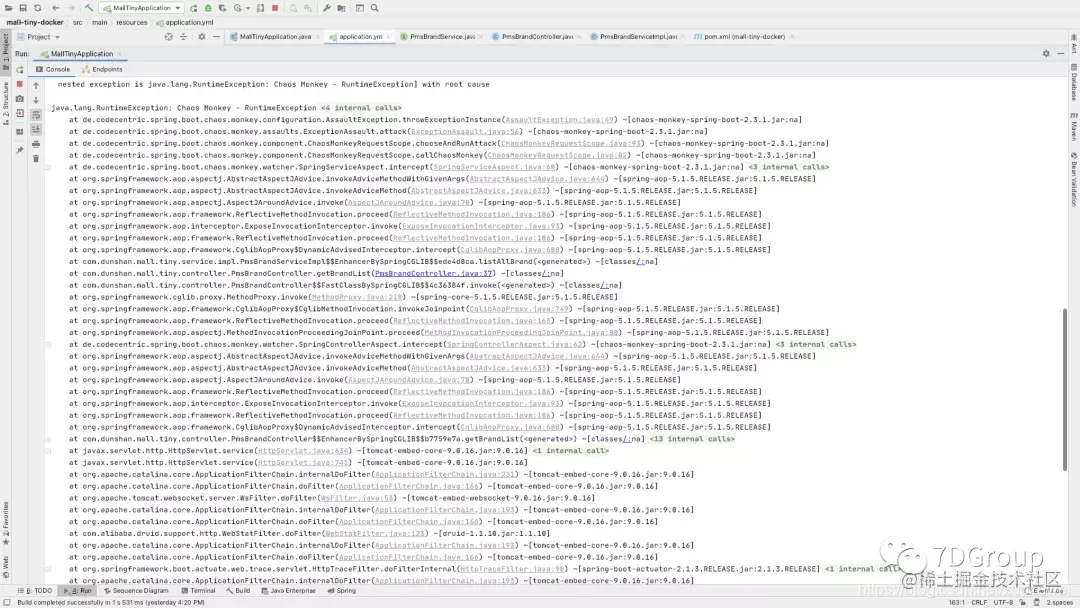The image size is (1080, 608).
Task: Click the Synchronize refresh icon
Action: (x=37, y=8)
